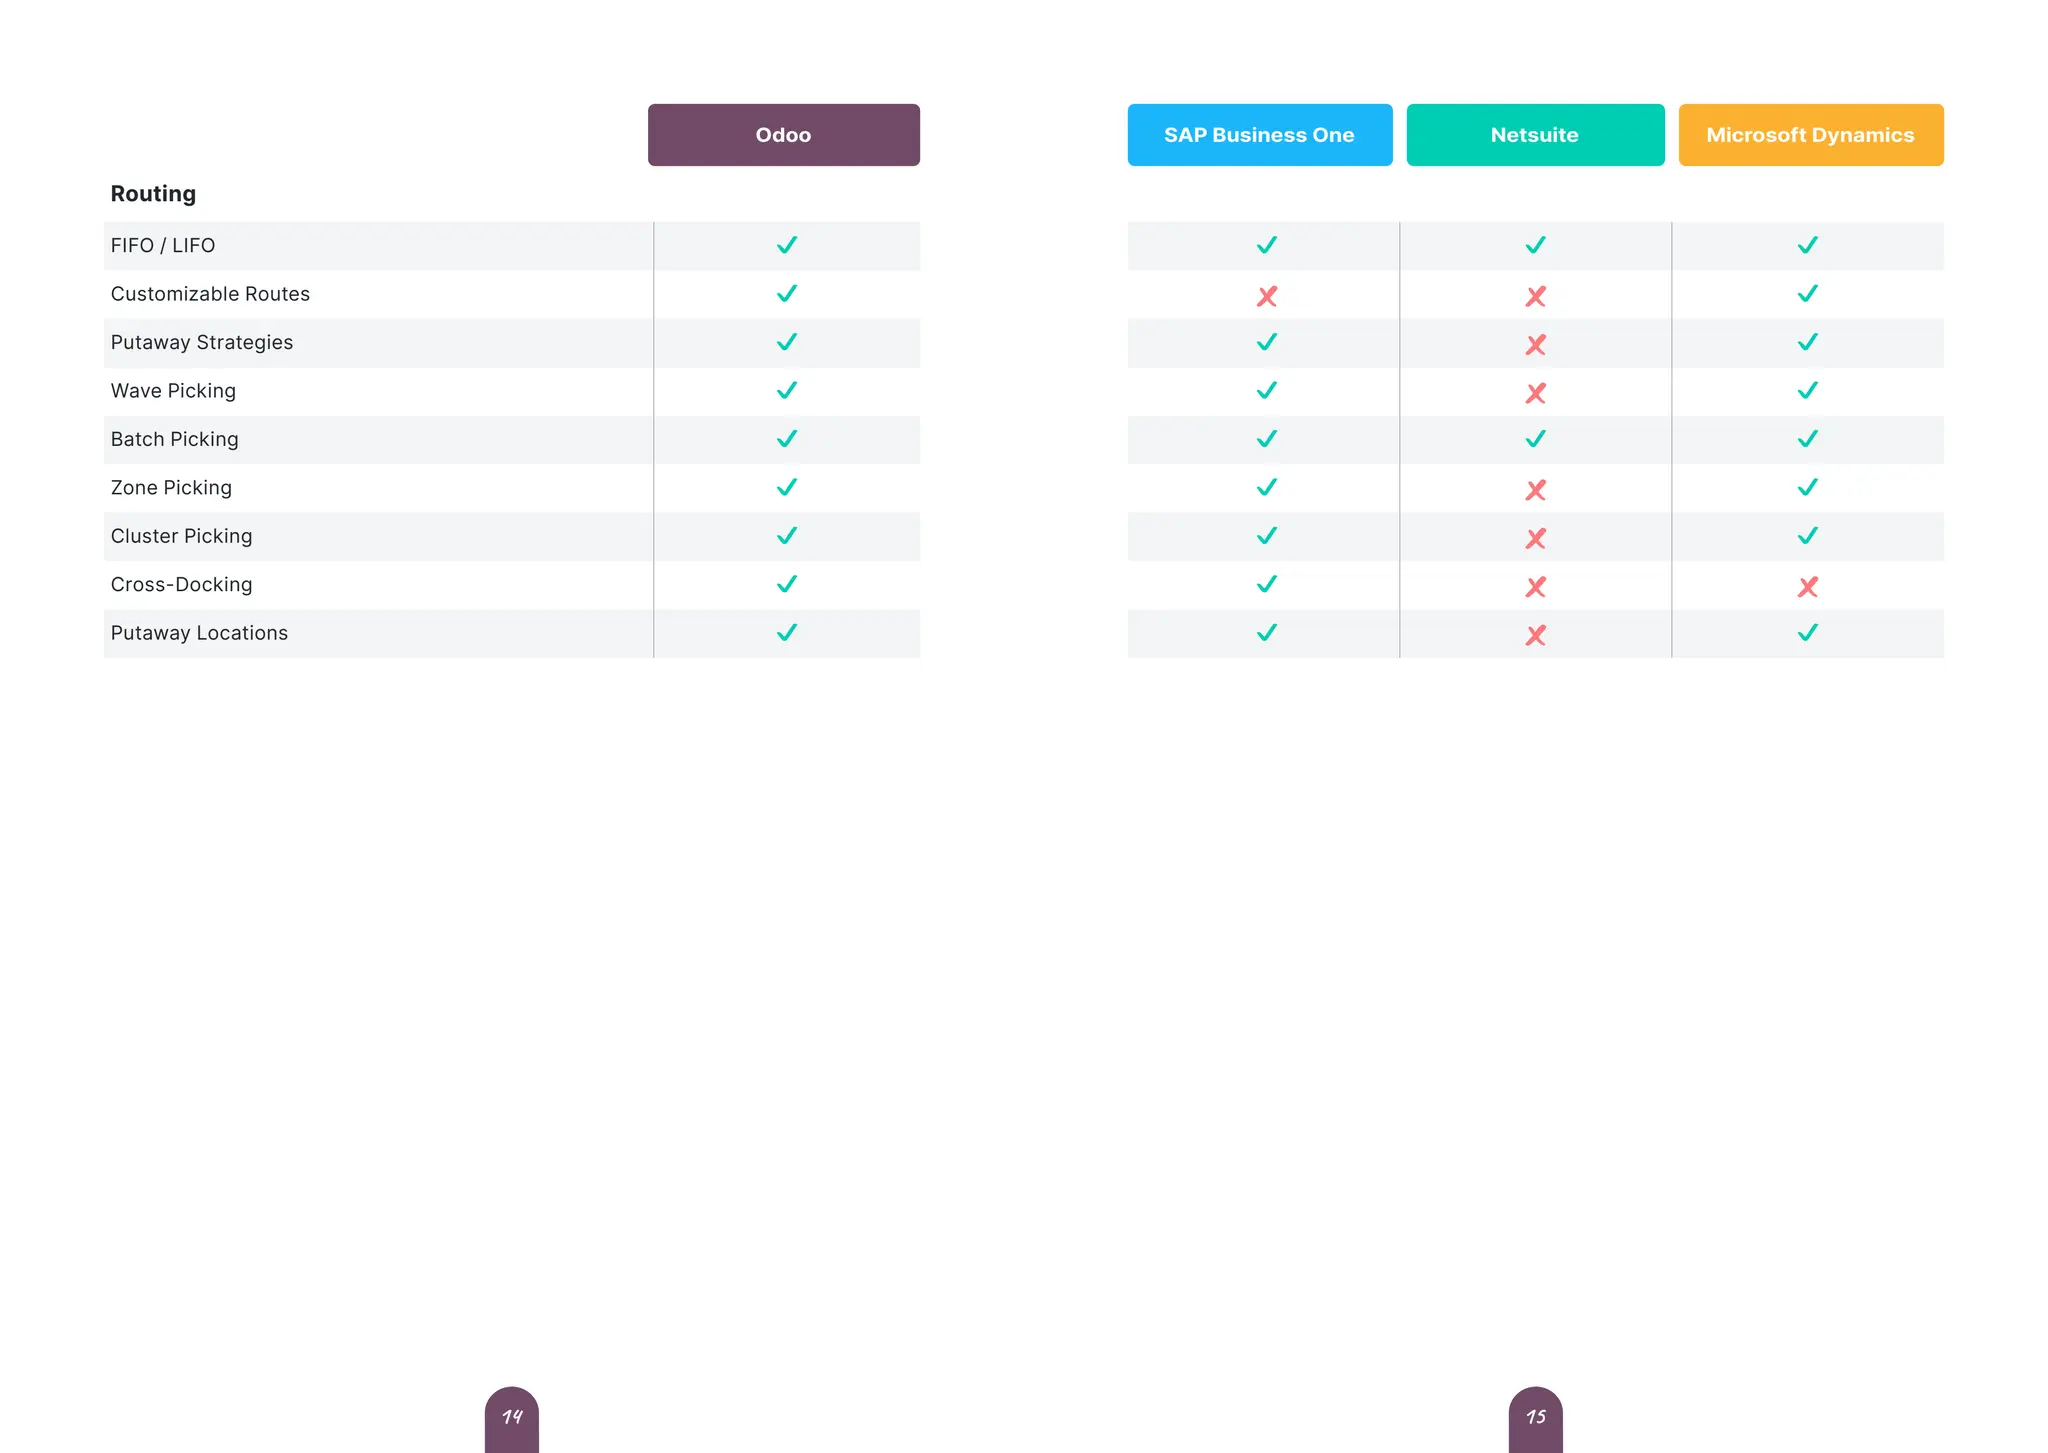Select the Cluster Picking row label
Viewport: 2048px width, 1453px height.
tap(181, 536)
